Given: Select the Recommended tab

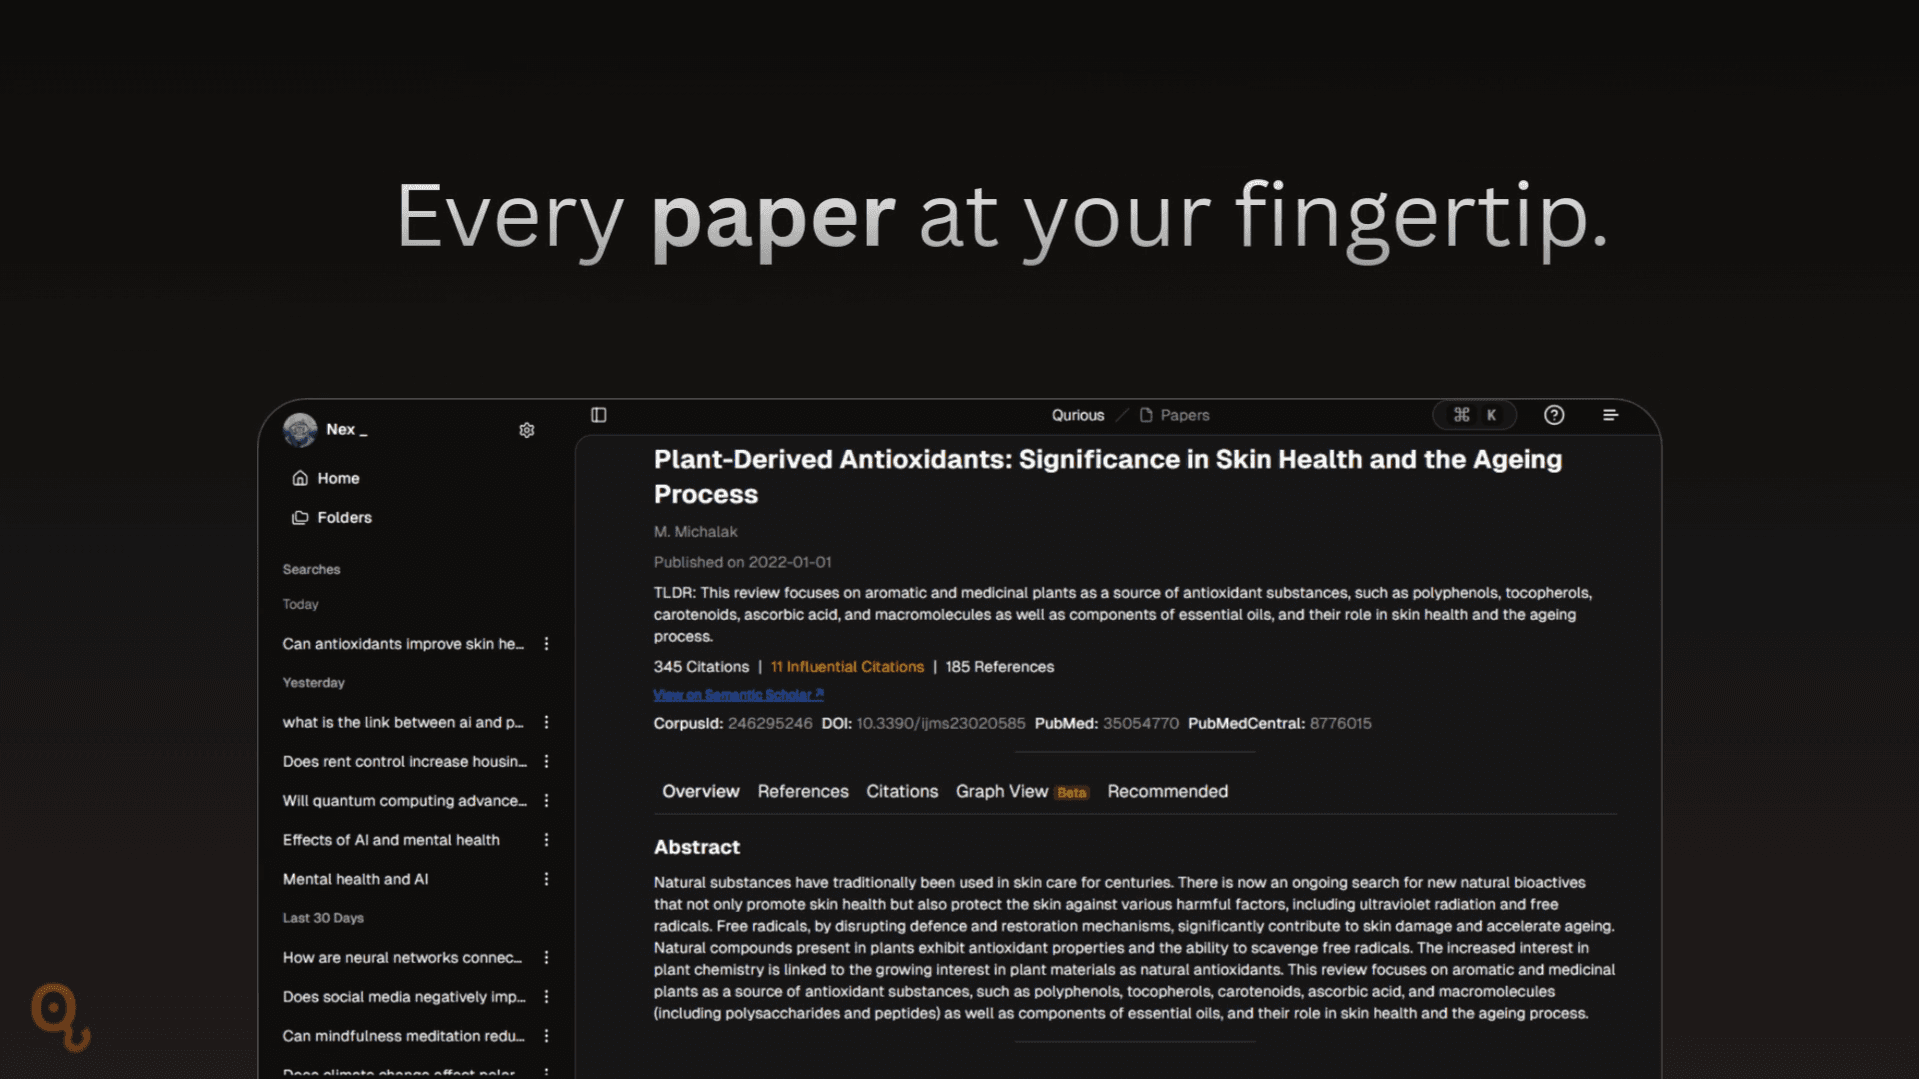Looking at the screenshot, I should (x=1167, y=791).
